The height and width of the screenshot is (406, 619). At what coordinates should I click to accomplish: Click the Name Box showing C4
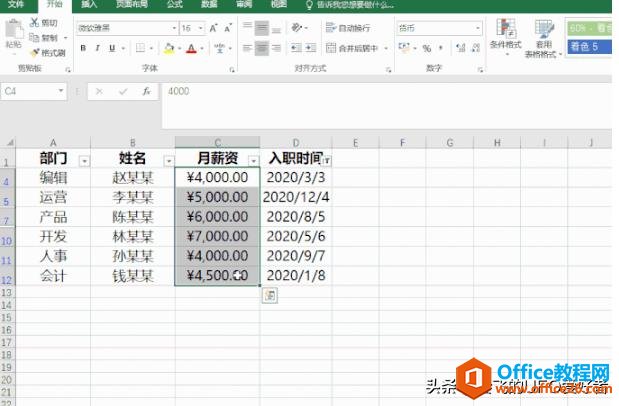point(34,91)
